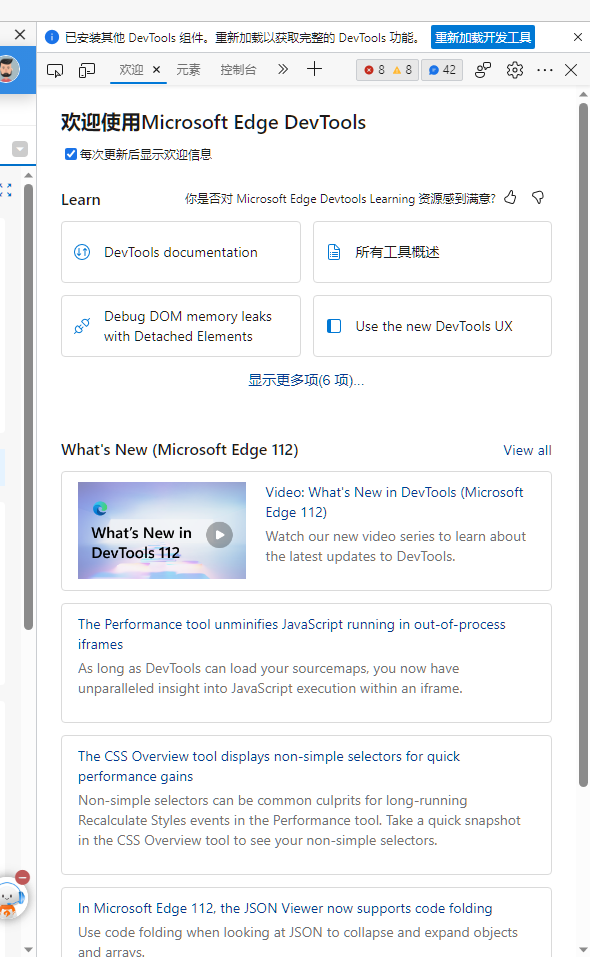Screen dimensions: 590x957
Task: Click the red errors count badge
Action: pyautogui.click(x=374, y=70)
